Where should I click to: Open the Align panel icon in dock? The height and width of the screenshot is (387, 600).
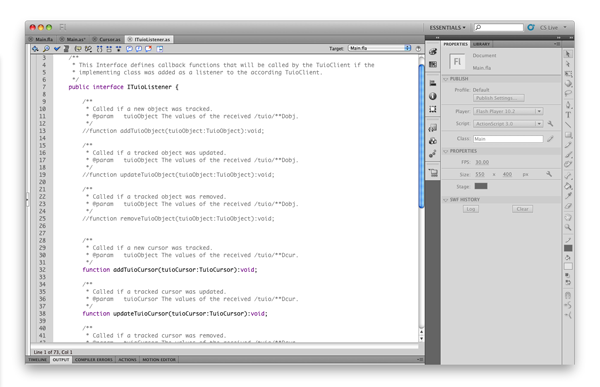433,83
